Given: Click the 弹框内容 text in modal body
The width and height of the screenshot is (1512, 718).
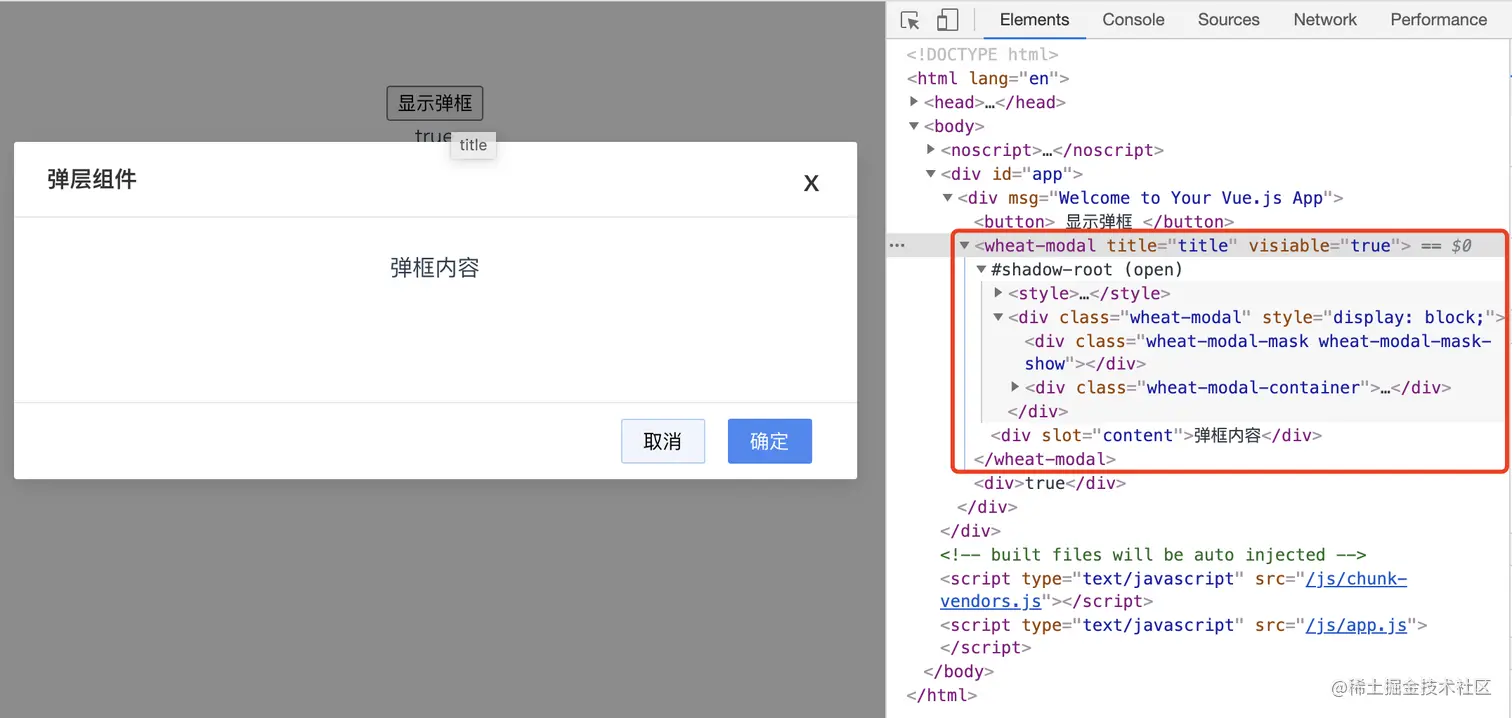Looking at the screenshot, I should pyautogui.click(x=435, y=268).
